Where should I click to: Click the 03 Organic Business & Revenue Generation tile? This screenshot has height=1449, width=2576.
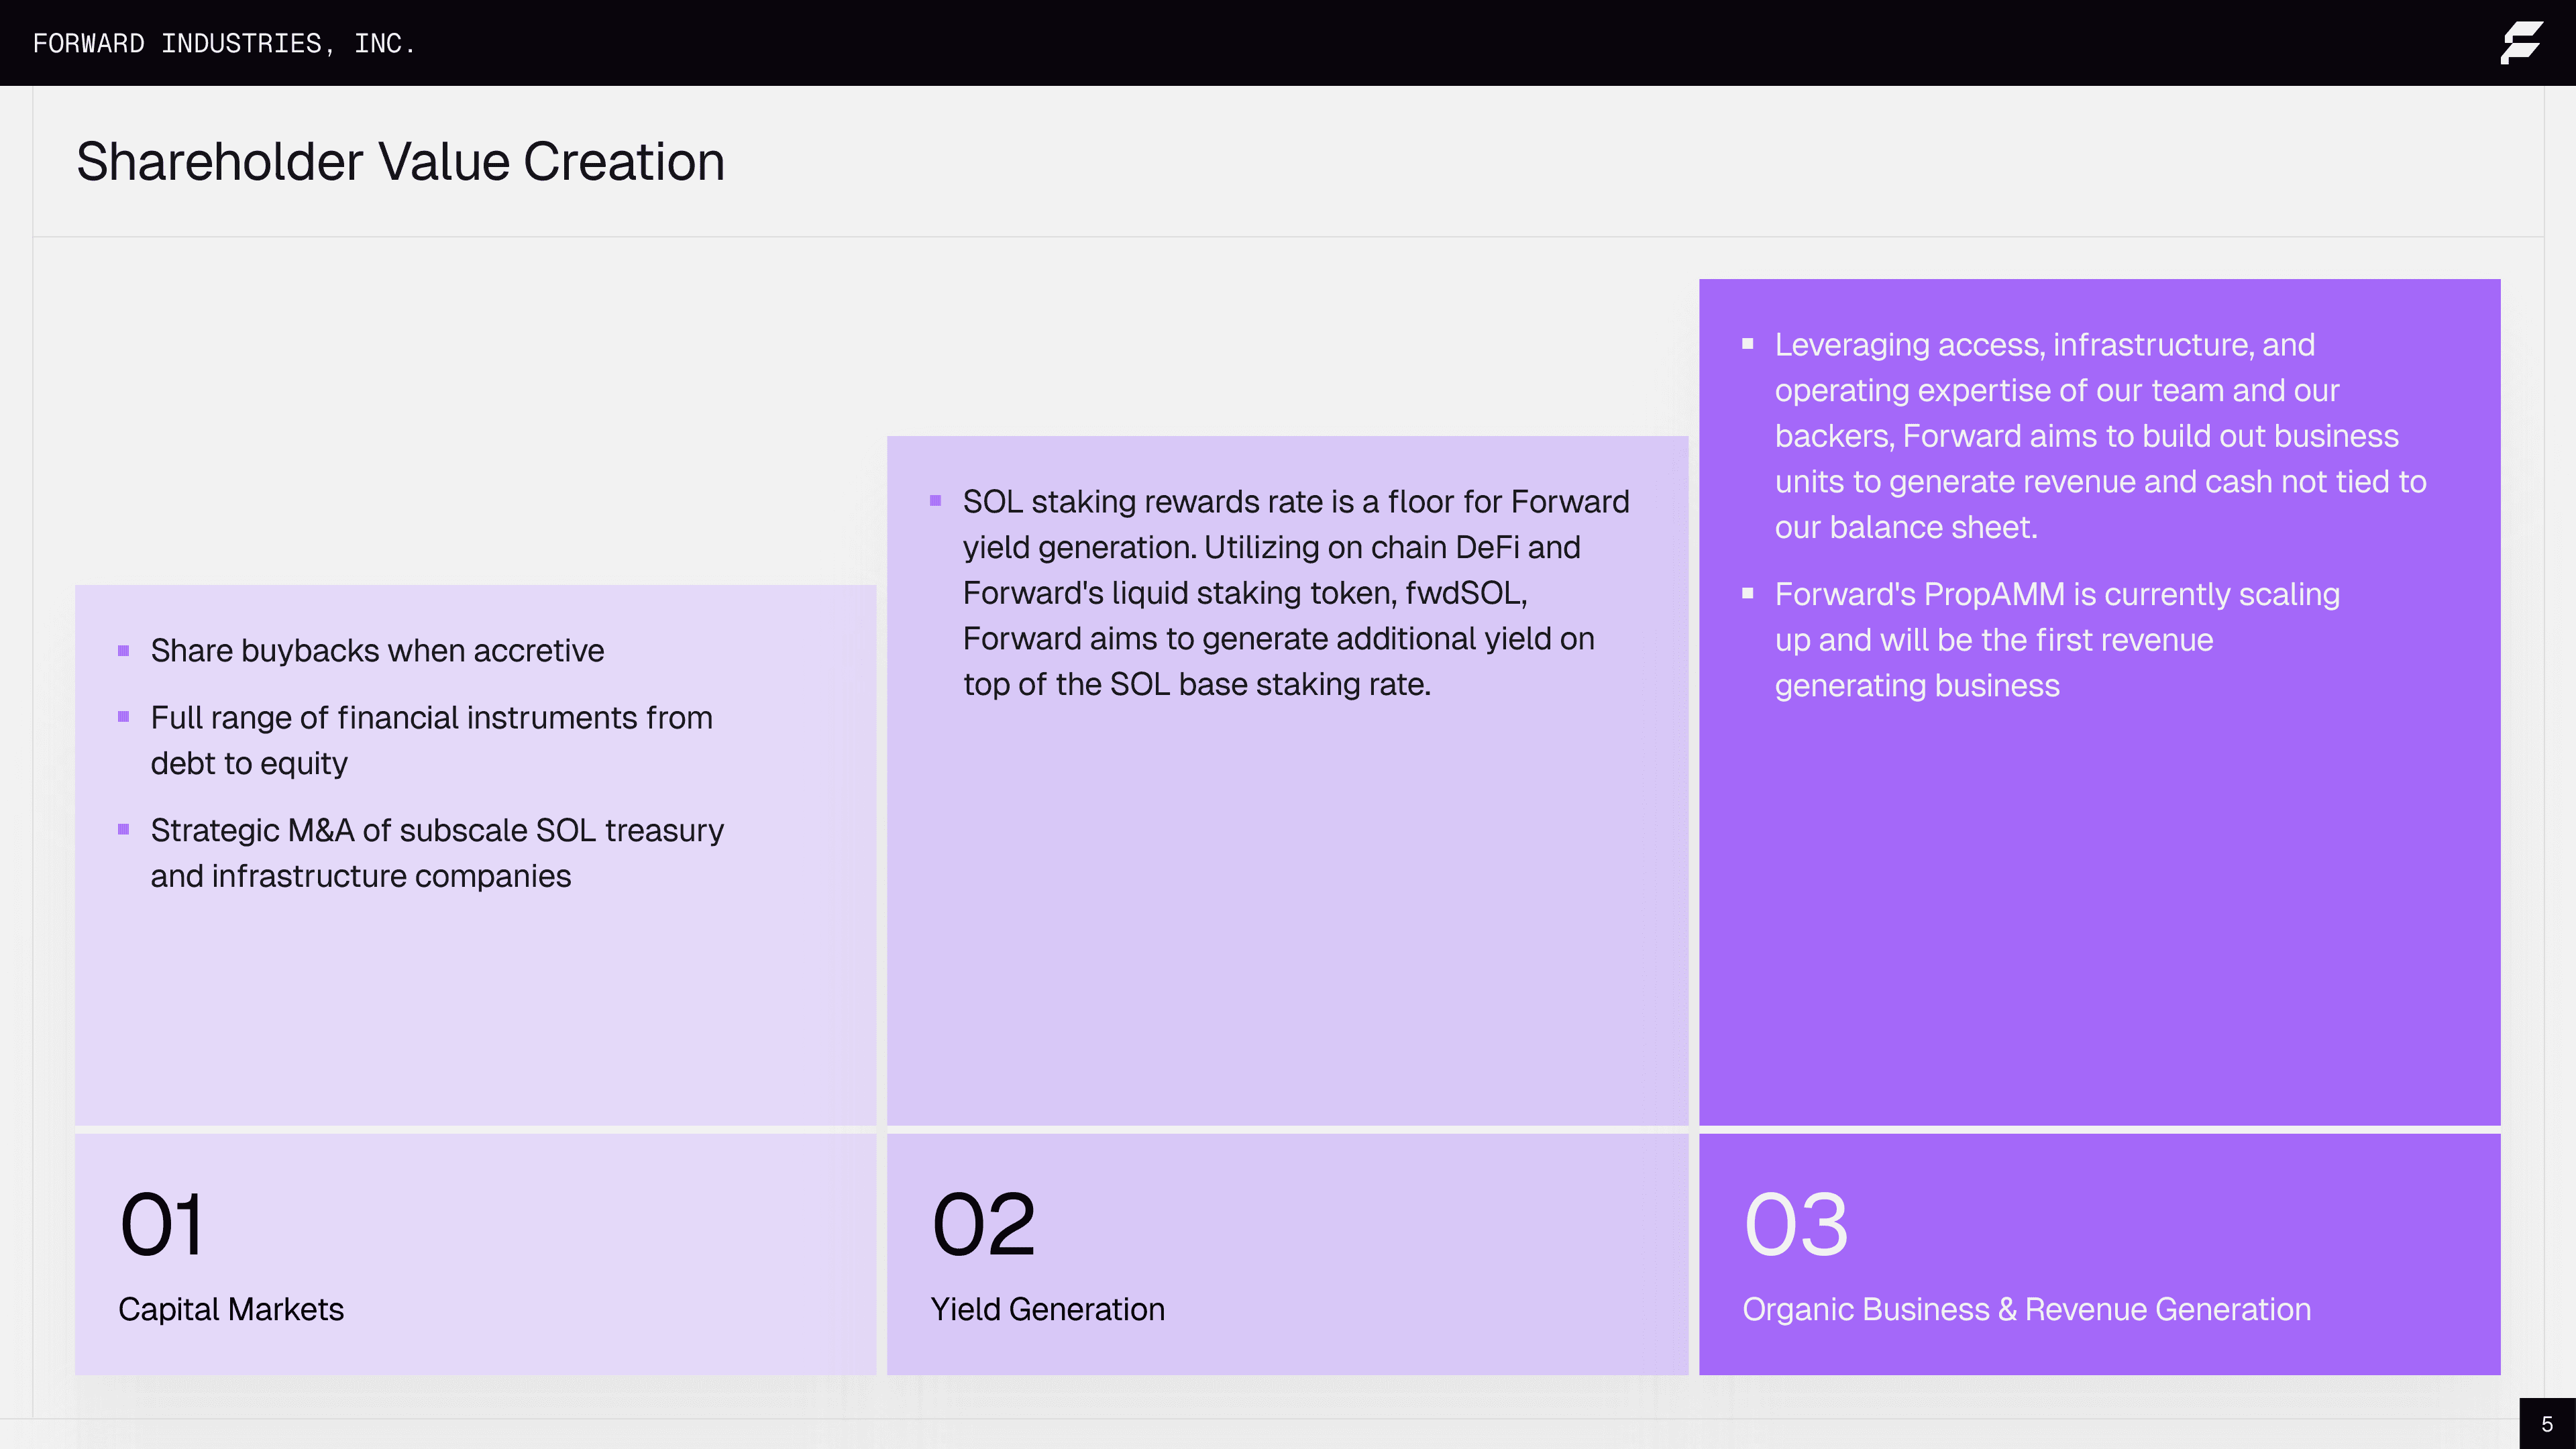pos(2099,1253)
